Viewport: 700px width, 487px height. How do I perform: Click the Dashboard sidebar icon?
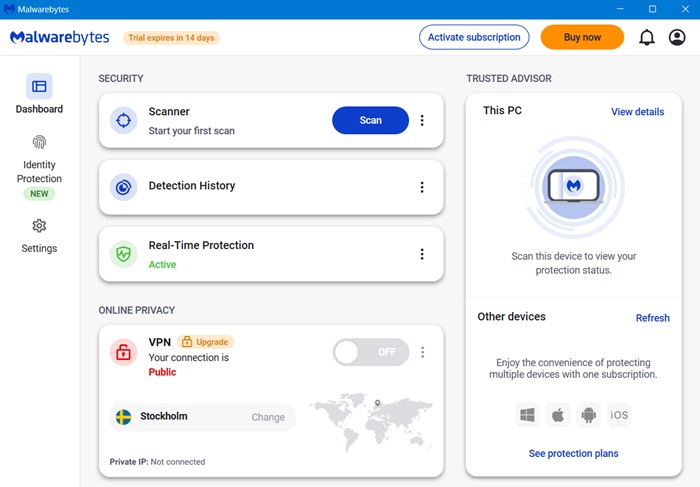click(x=39, y=86)
